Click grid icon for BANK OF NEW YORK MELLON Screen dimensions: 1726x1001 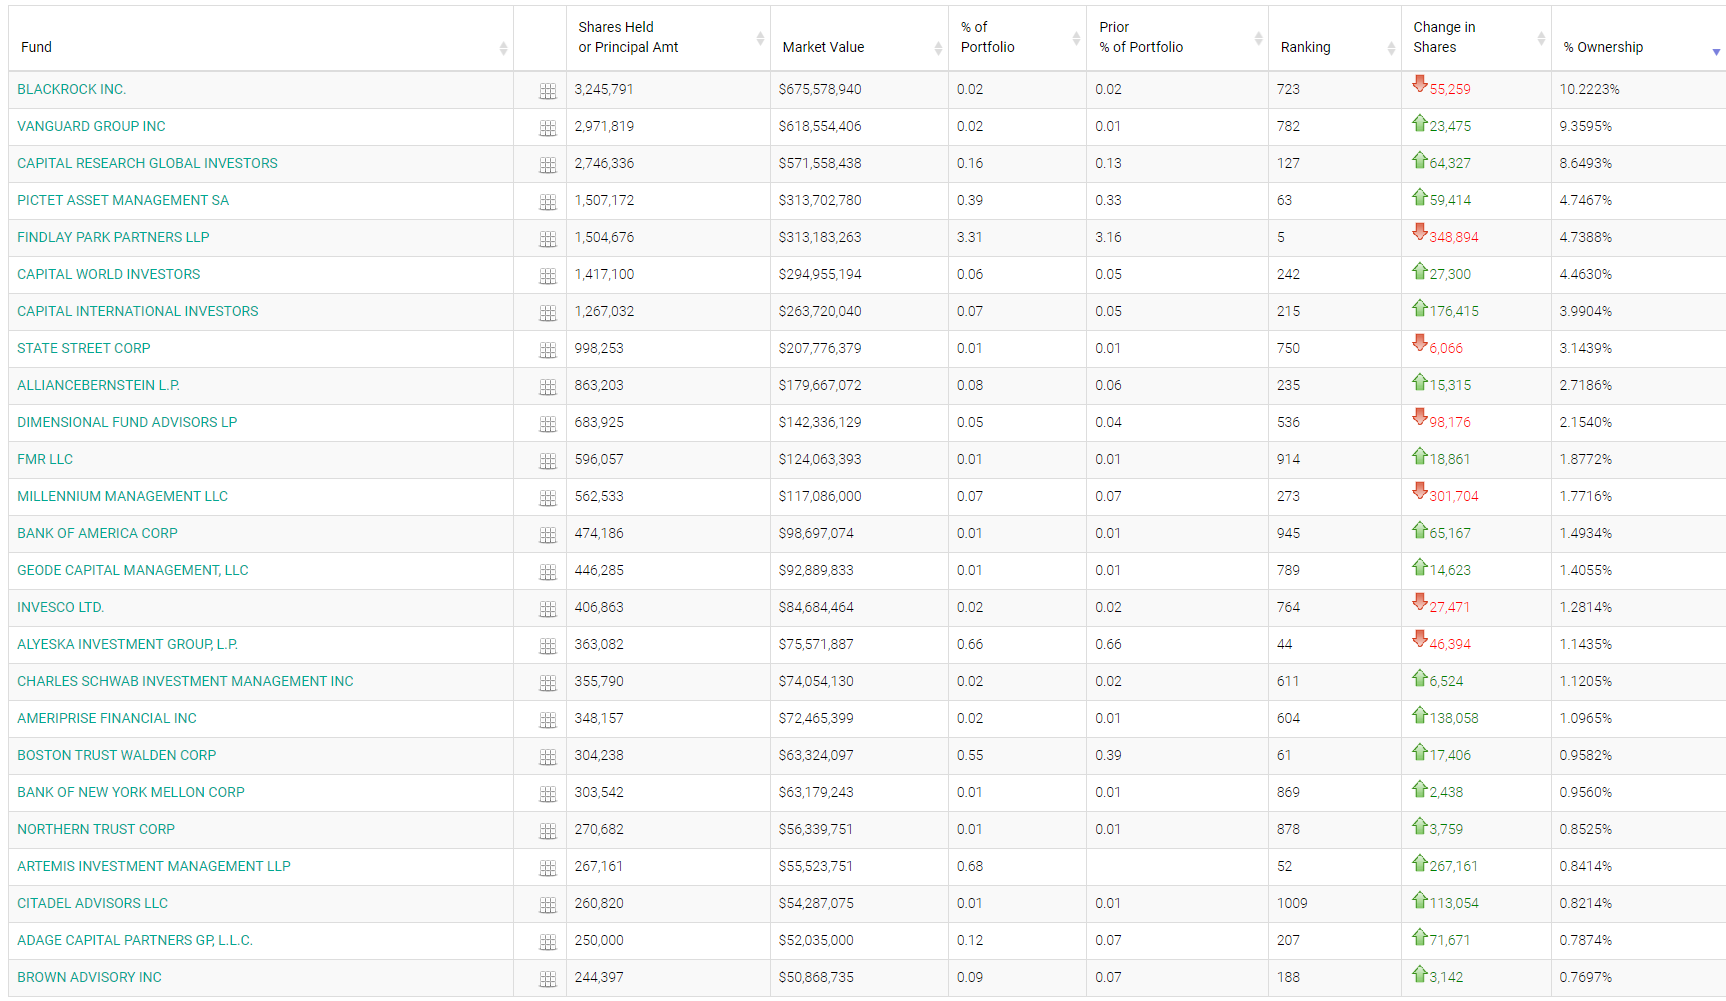548,794
